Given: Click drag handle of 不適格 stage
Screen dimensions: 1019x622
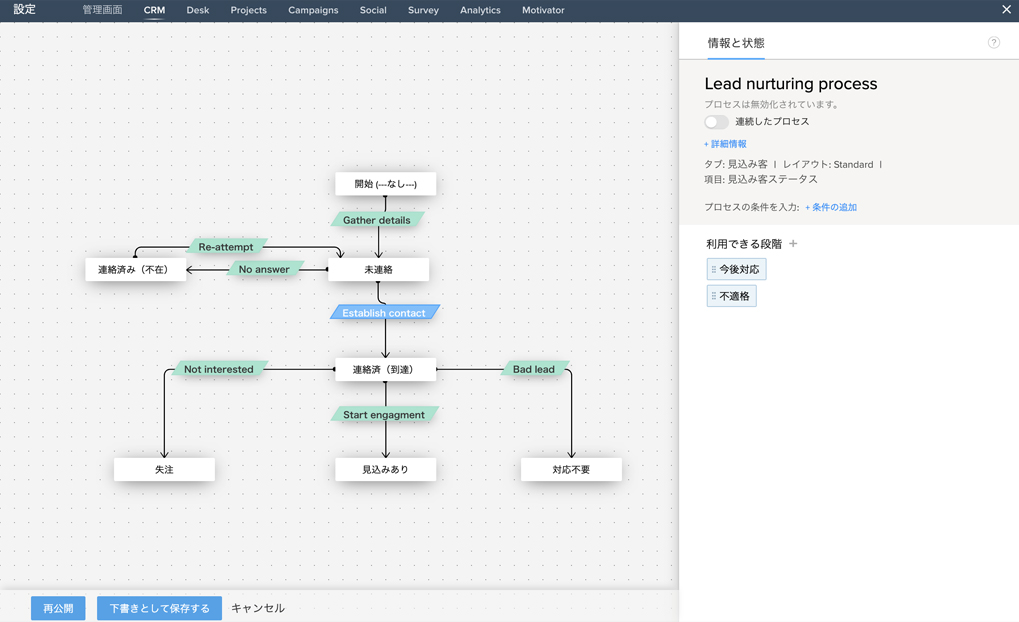Looking at the screenshot, I should coord(714,296).
